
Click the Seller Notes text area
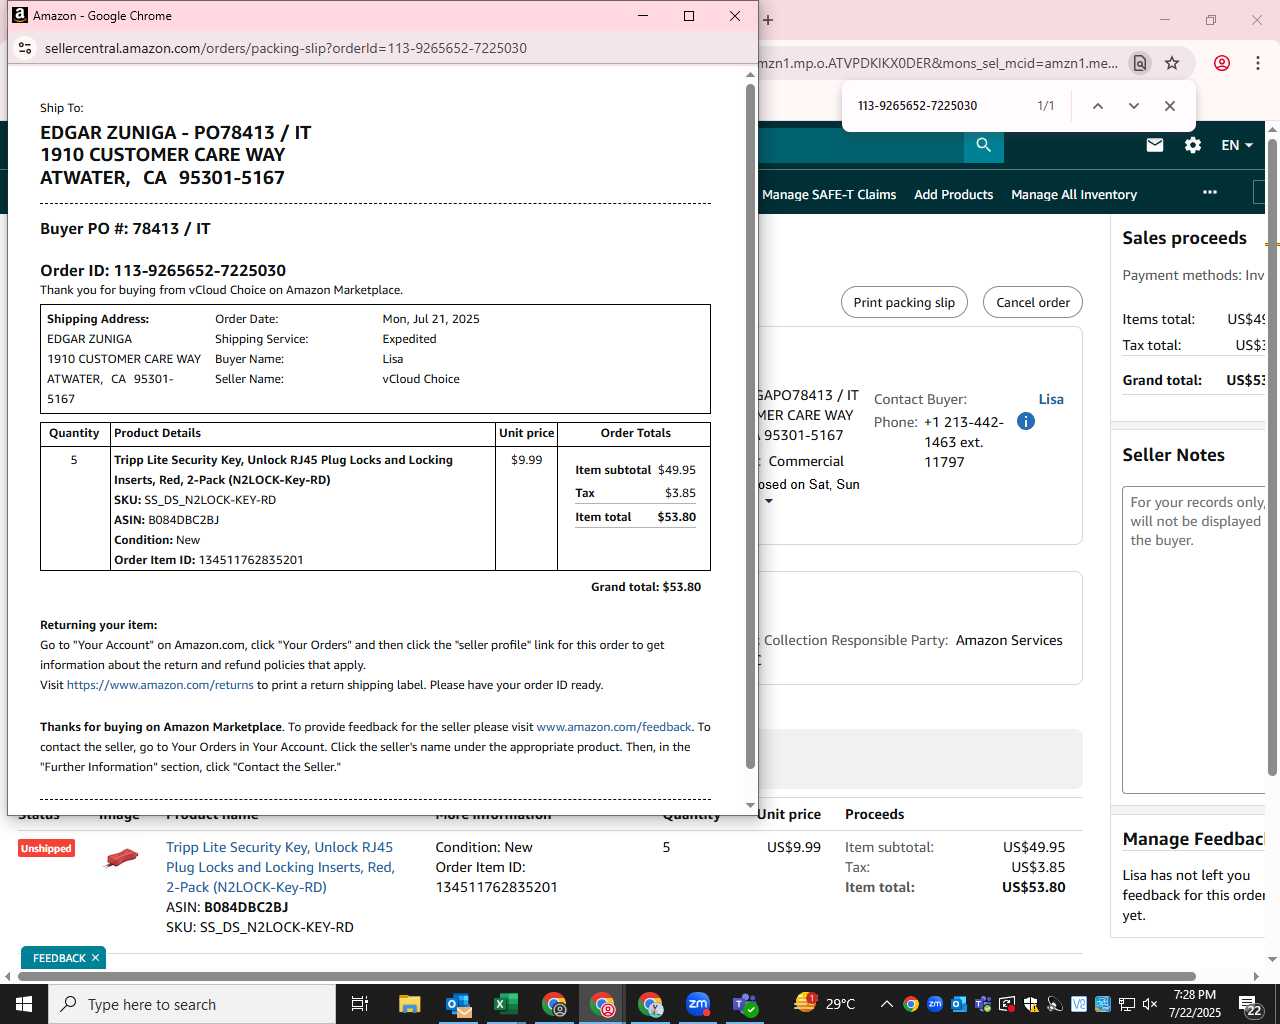tap(1194, 640)
